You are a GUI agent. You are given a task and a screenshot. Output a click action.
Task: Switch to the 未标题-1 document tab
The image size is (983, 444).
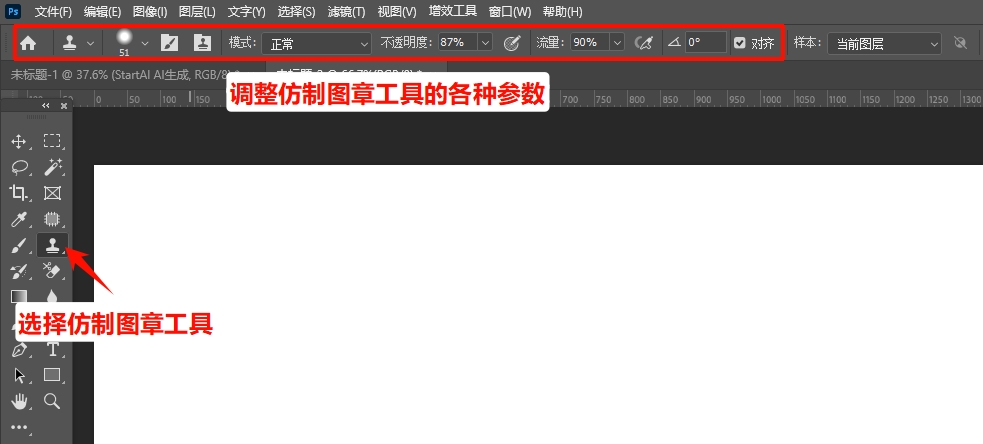[x=122, y=74]
